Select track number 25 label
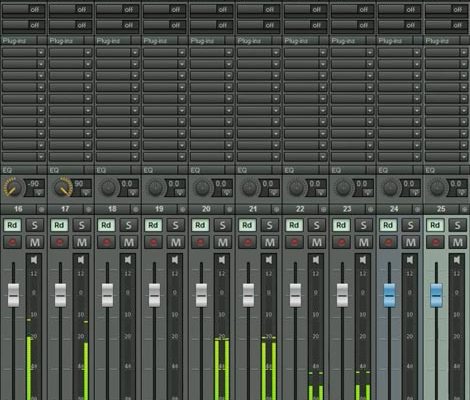Image resolution: width=470 pixels, height=400 pixels. pyautogui.click(x=441, y=209)
